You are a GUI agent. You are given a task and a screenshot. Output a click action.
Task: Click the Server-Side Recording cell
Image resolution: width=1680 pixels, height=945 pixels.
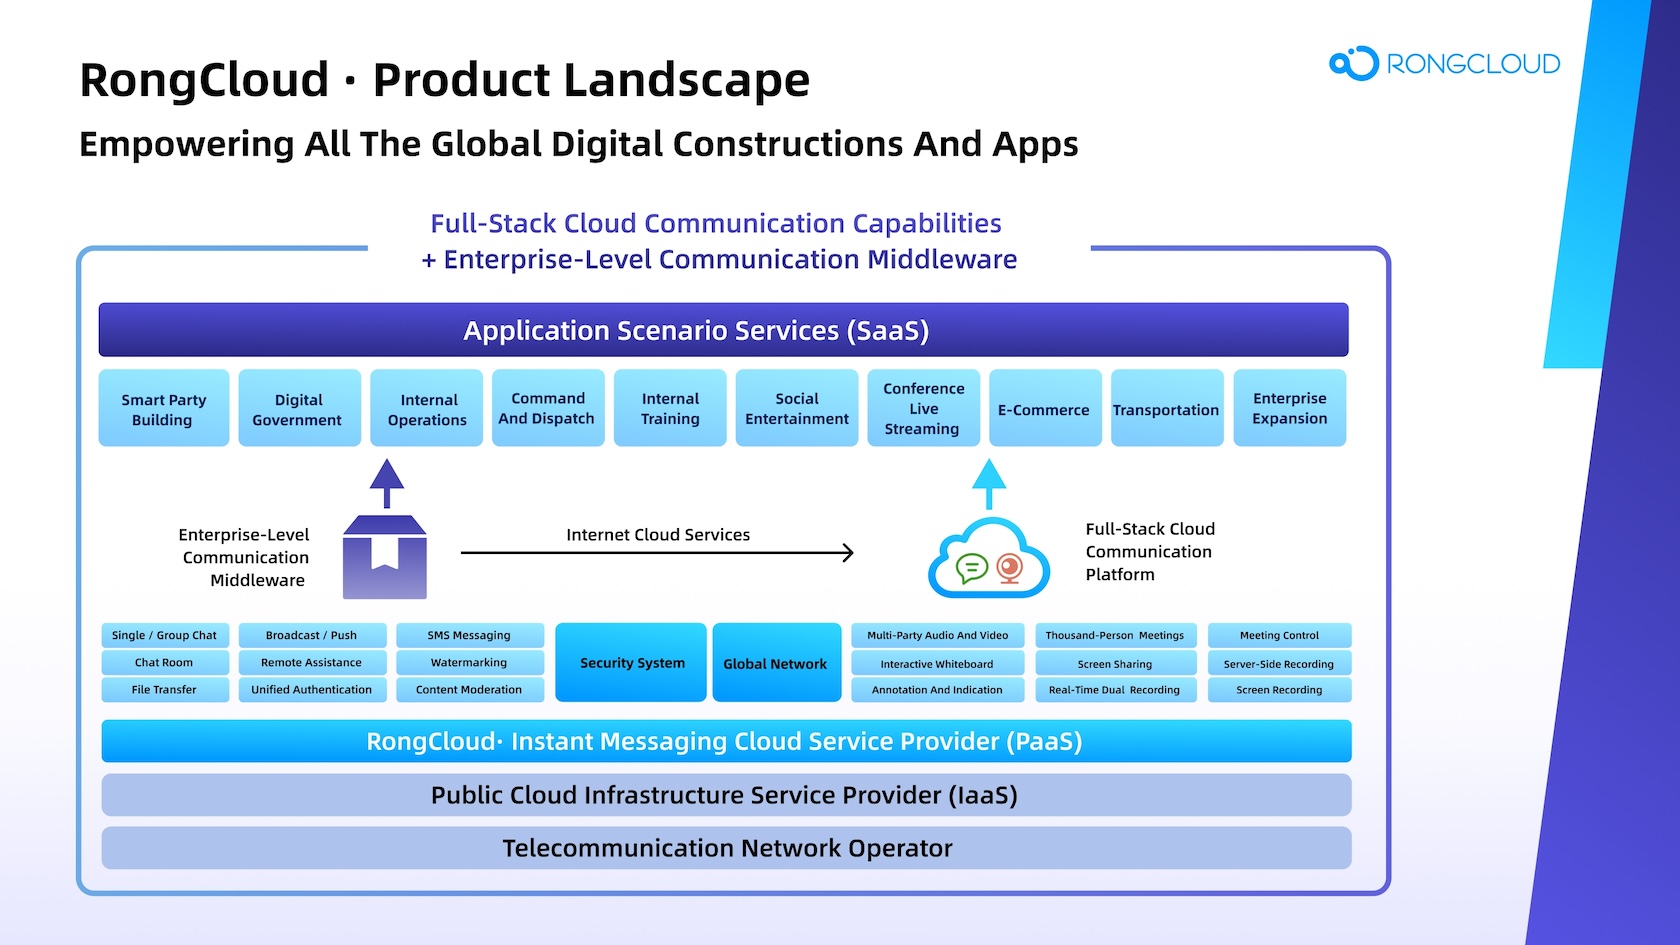pyautogui.click(x=1280, y=663)
